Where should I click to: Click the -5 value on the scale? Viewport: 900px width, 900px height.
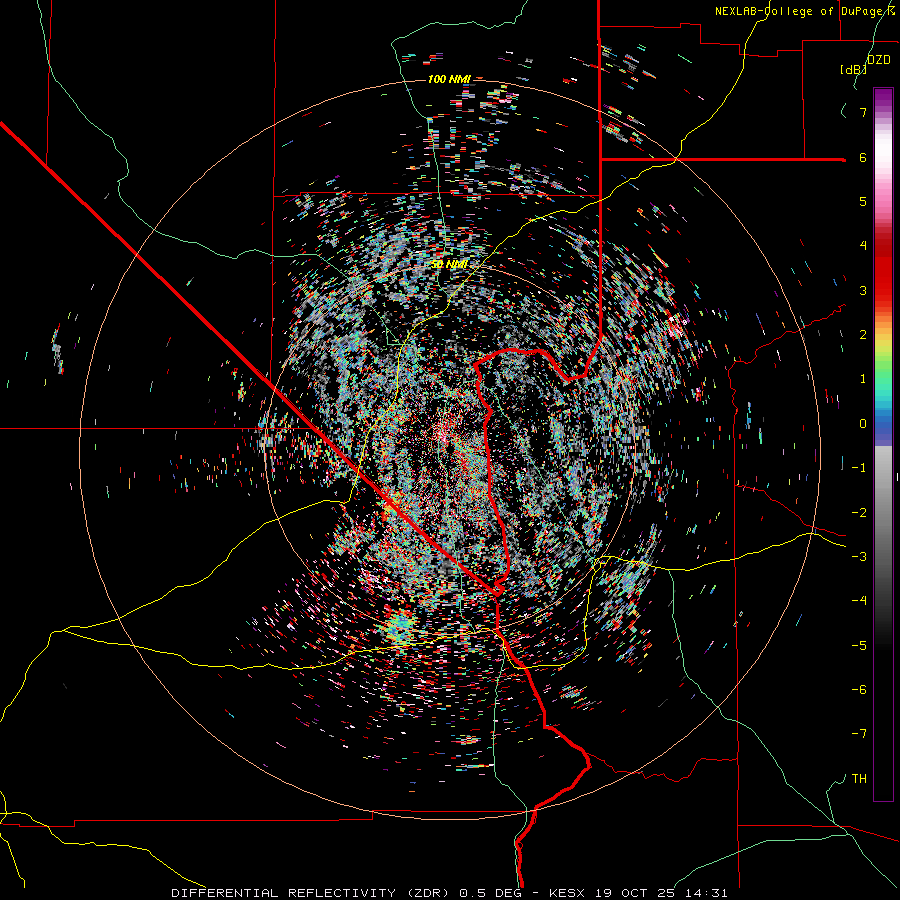coord(859,646)
